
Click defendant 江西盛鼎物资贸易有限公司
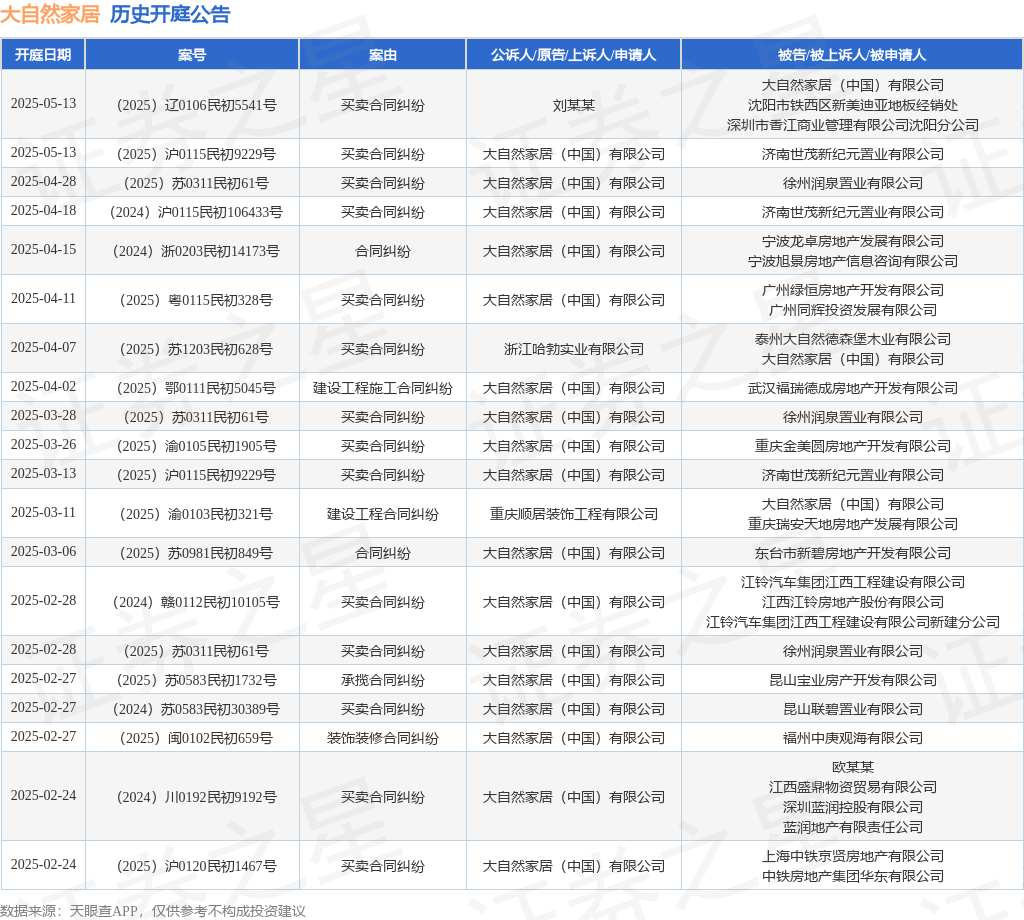pos(852,787)
